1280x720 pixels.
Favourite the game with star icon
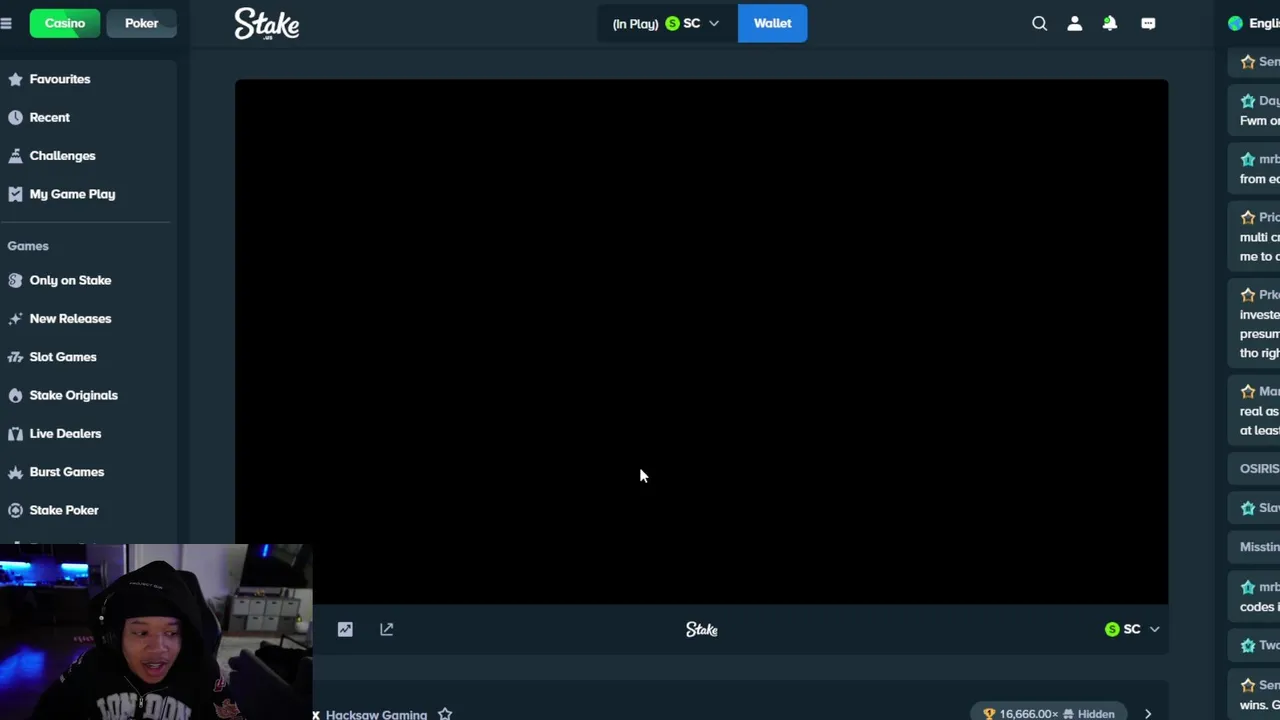click(x=445, y=714)
